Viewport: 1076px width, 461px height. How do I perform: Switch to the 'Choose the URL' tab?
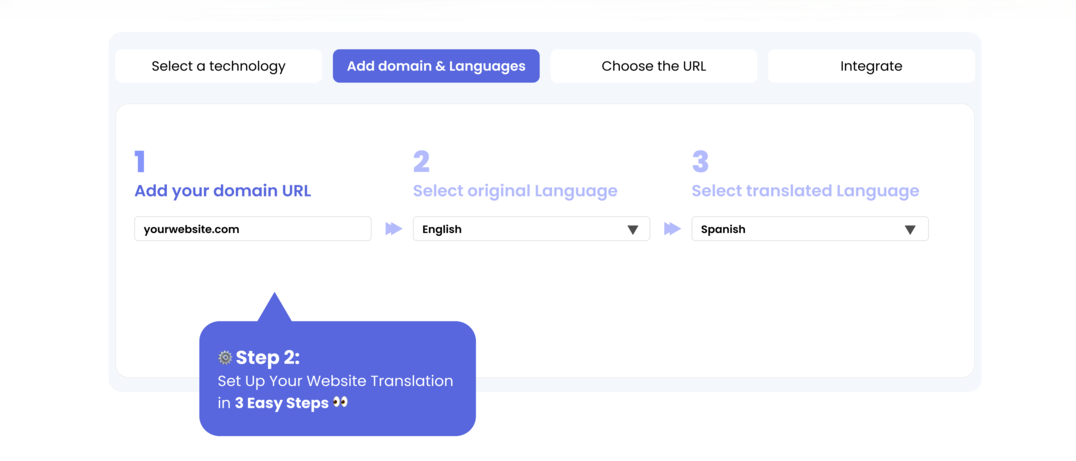point(654,66)
